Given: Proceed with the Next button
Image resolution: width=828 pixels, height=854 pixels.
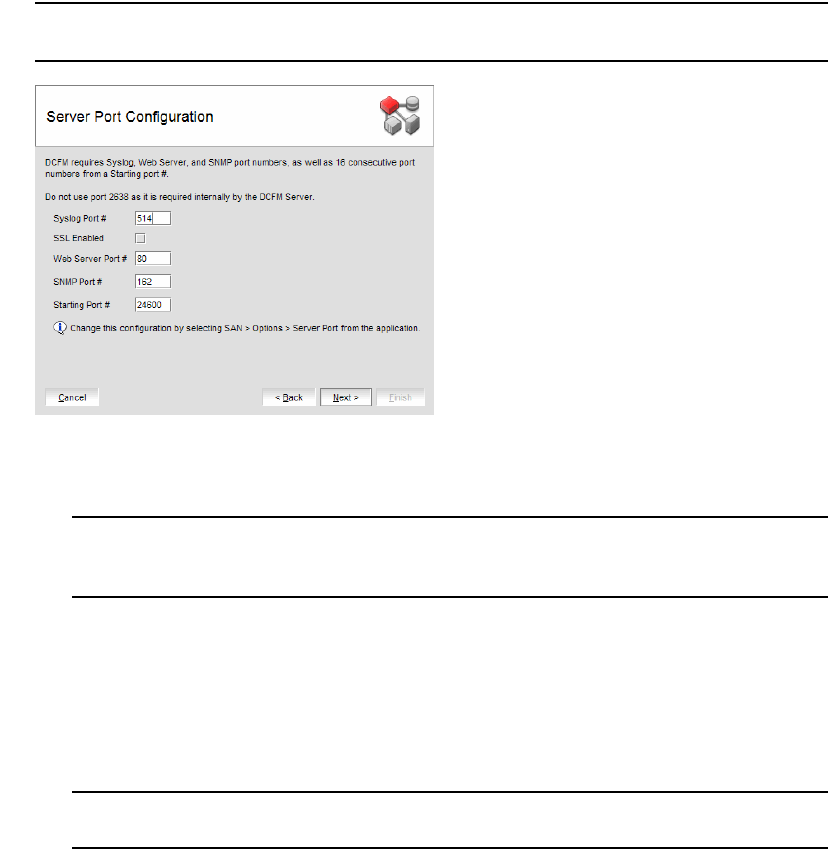Looking at the screenshot, I should click(346, 398).
